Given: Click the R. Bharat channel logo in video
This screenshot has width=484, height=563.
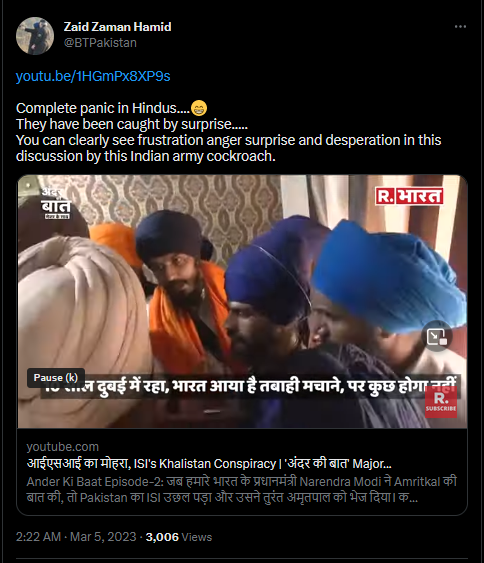Looking at the screenshot, I should point(409,196).
